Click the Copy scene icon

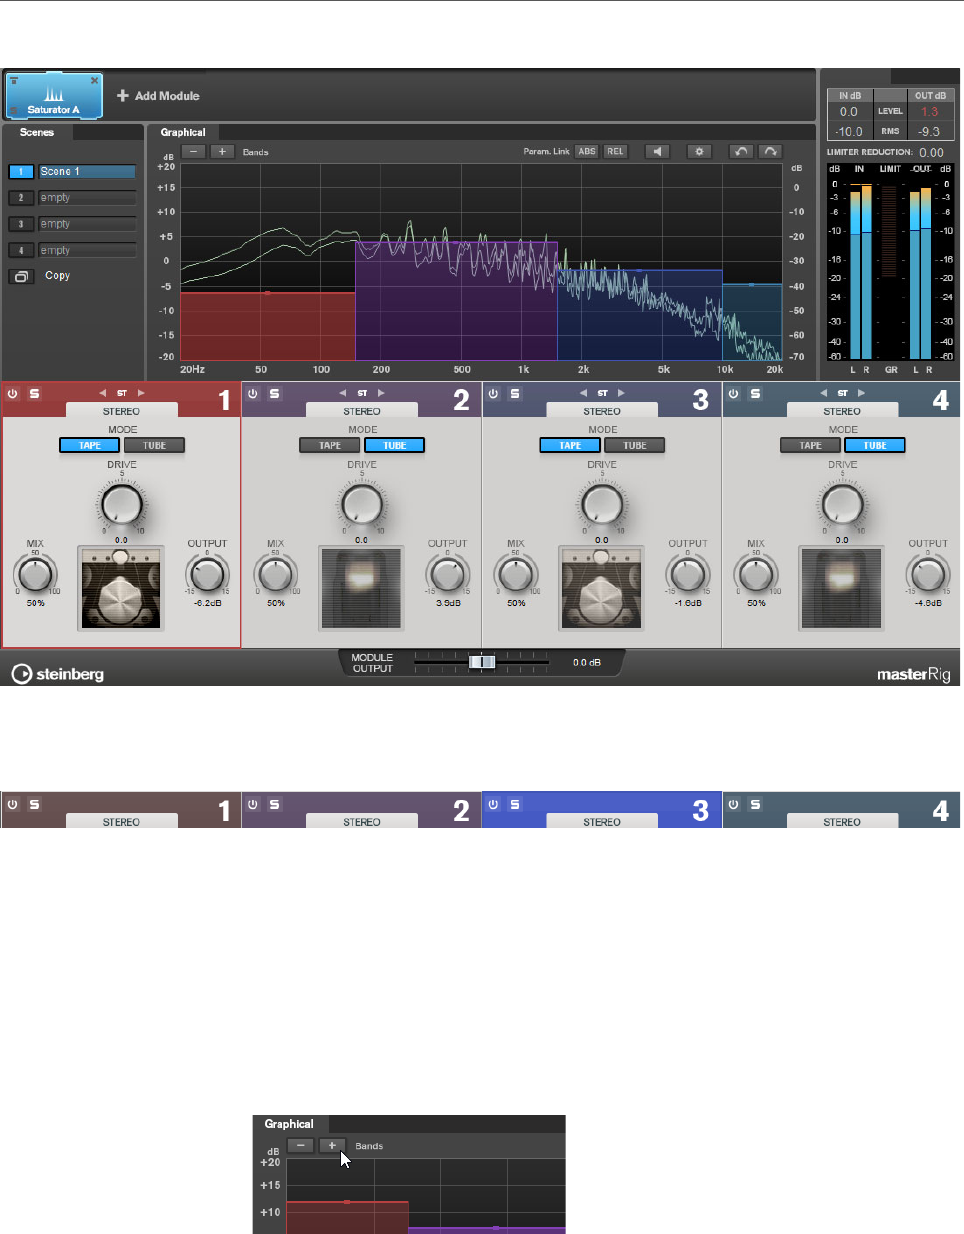click(20, 276)
